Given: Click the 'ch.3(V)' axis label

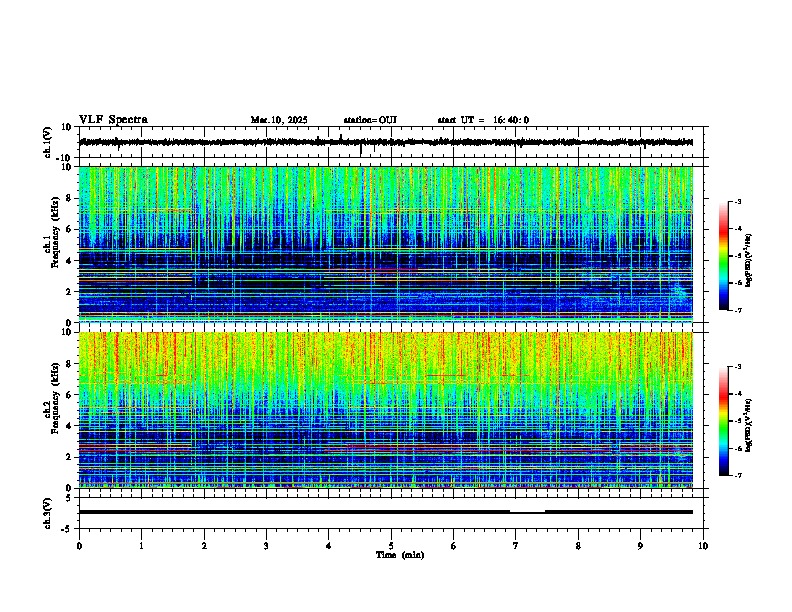Looking at the screenshot, I should tap(48, 513).
